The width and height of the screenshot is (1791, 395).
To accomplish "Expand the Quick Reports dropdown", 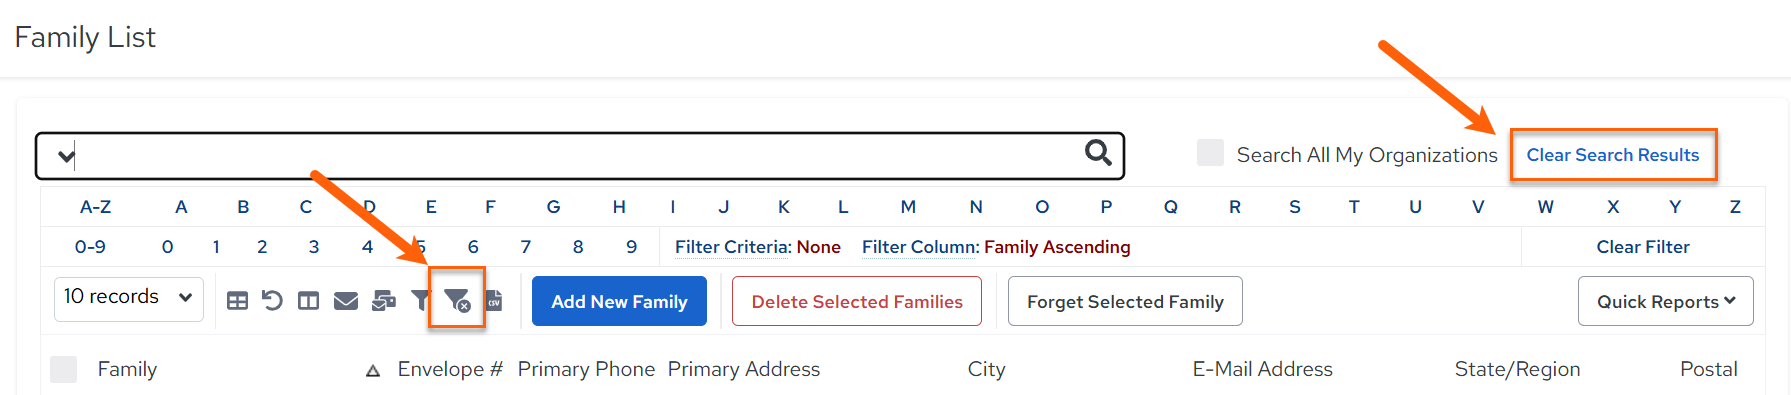I will [1665, 301].
